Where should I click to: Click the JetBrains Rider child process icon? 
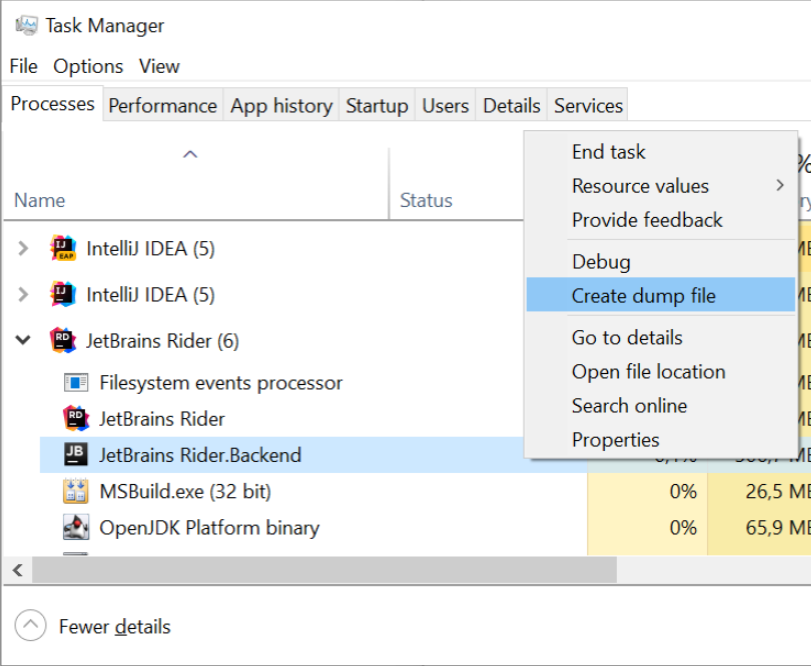tap(76, 418)
